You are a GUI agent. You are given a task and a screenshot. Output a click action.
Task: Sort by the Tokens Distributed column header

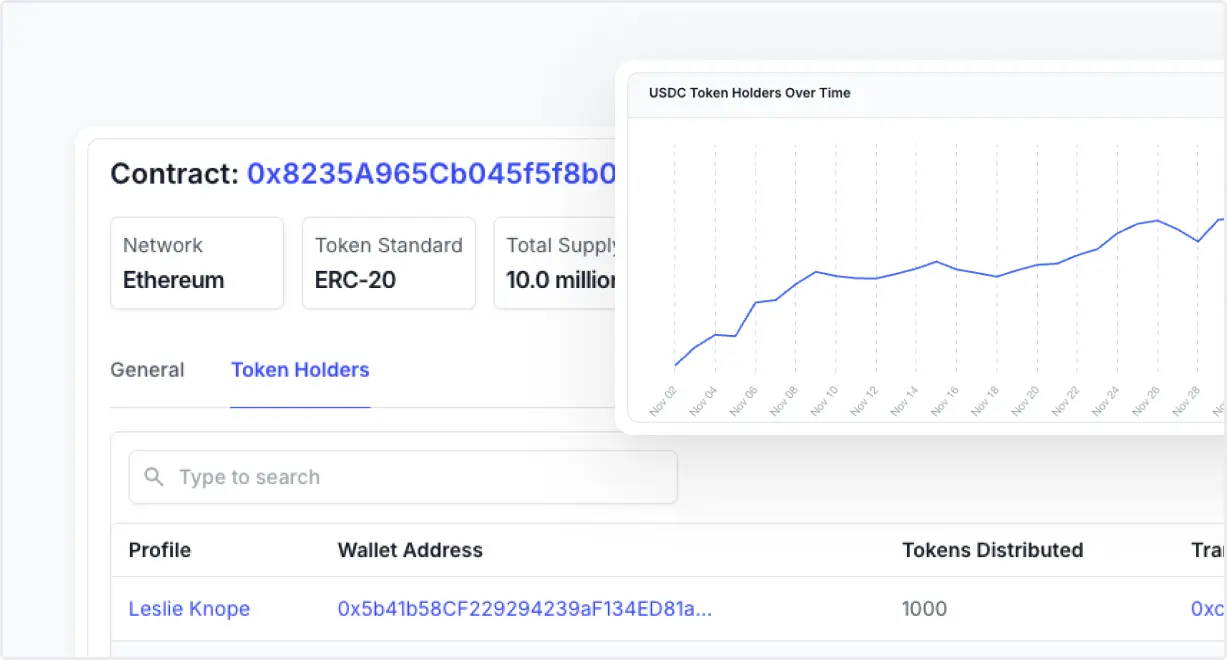click(x=993, y=550)
